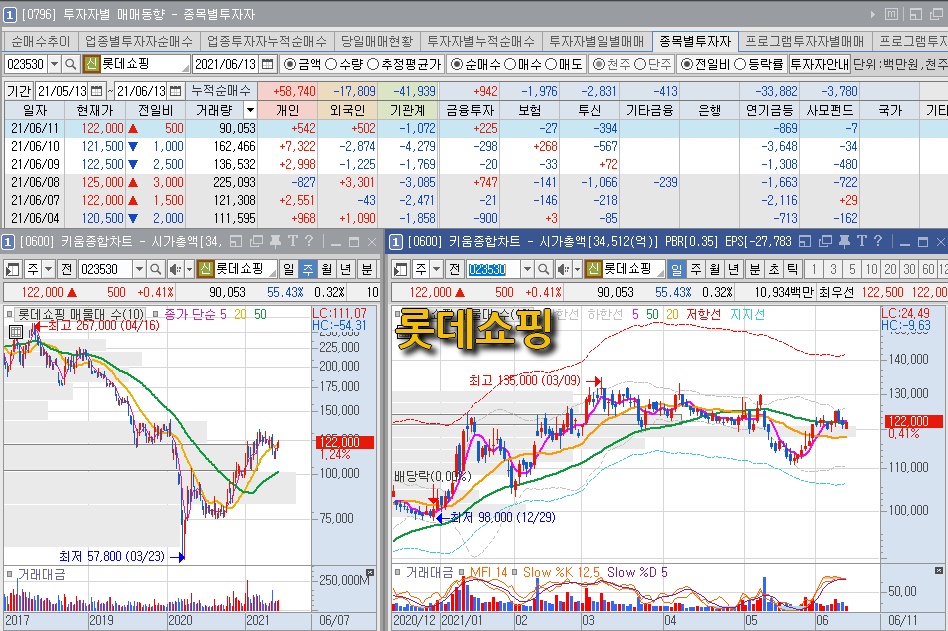The width and height of the screenshot is (948, 631).
Task: Open calendar for end date 21/06/13
Action: tap(175, 91)
